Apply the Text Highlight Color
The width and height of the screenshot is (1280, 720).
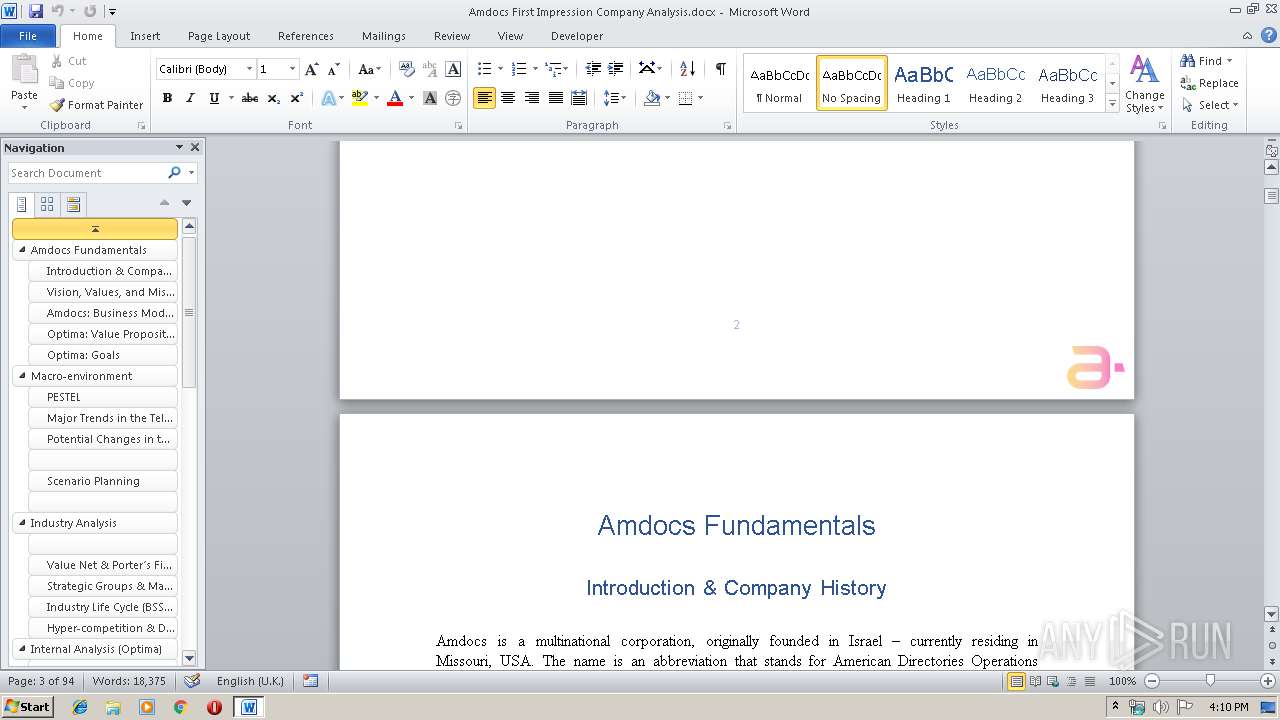coord(360,98)
